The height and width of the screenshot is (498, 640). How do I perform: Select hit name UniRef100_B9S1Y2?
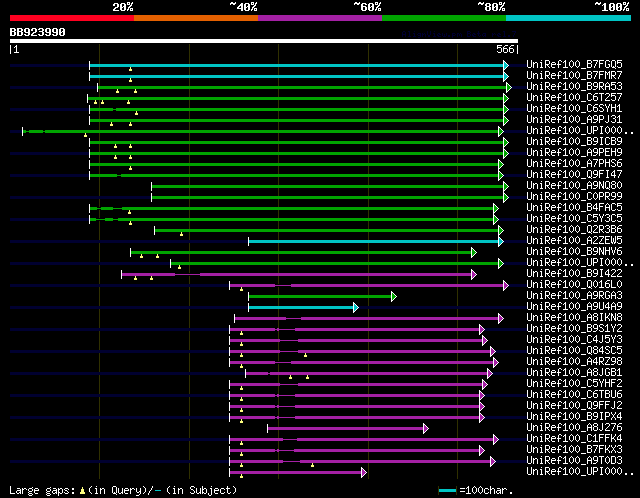[574, 329]
